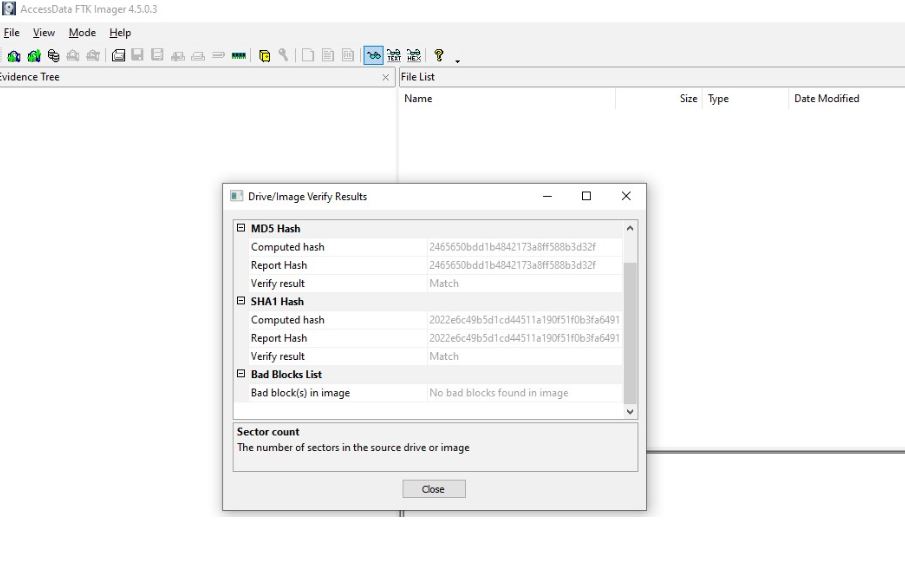
Task: Collapse the Bad Blocks List section
Action: click(241, 373)
